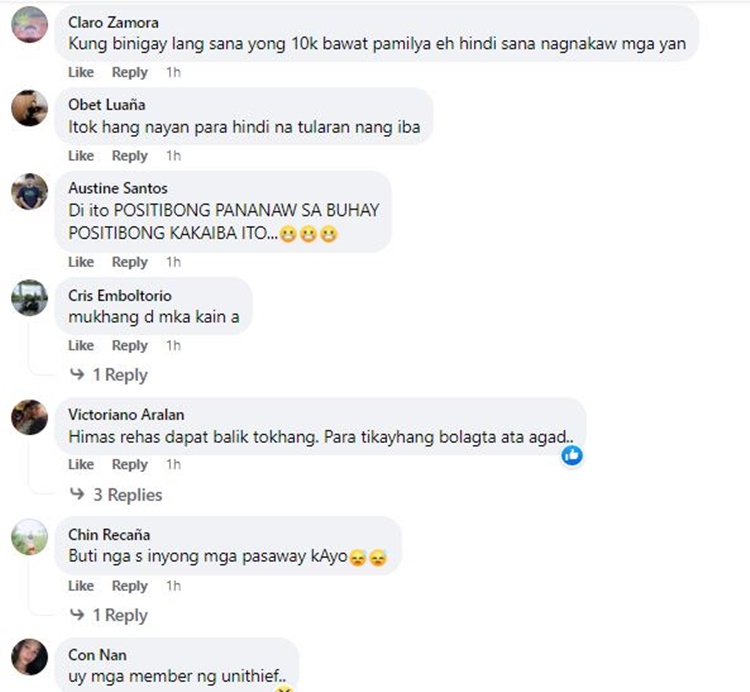Click Cris Emboltorio's profile avatar
The image size is (750, 692).
pyautogui.click(x=30, y=298)
